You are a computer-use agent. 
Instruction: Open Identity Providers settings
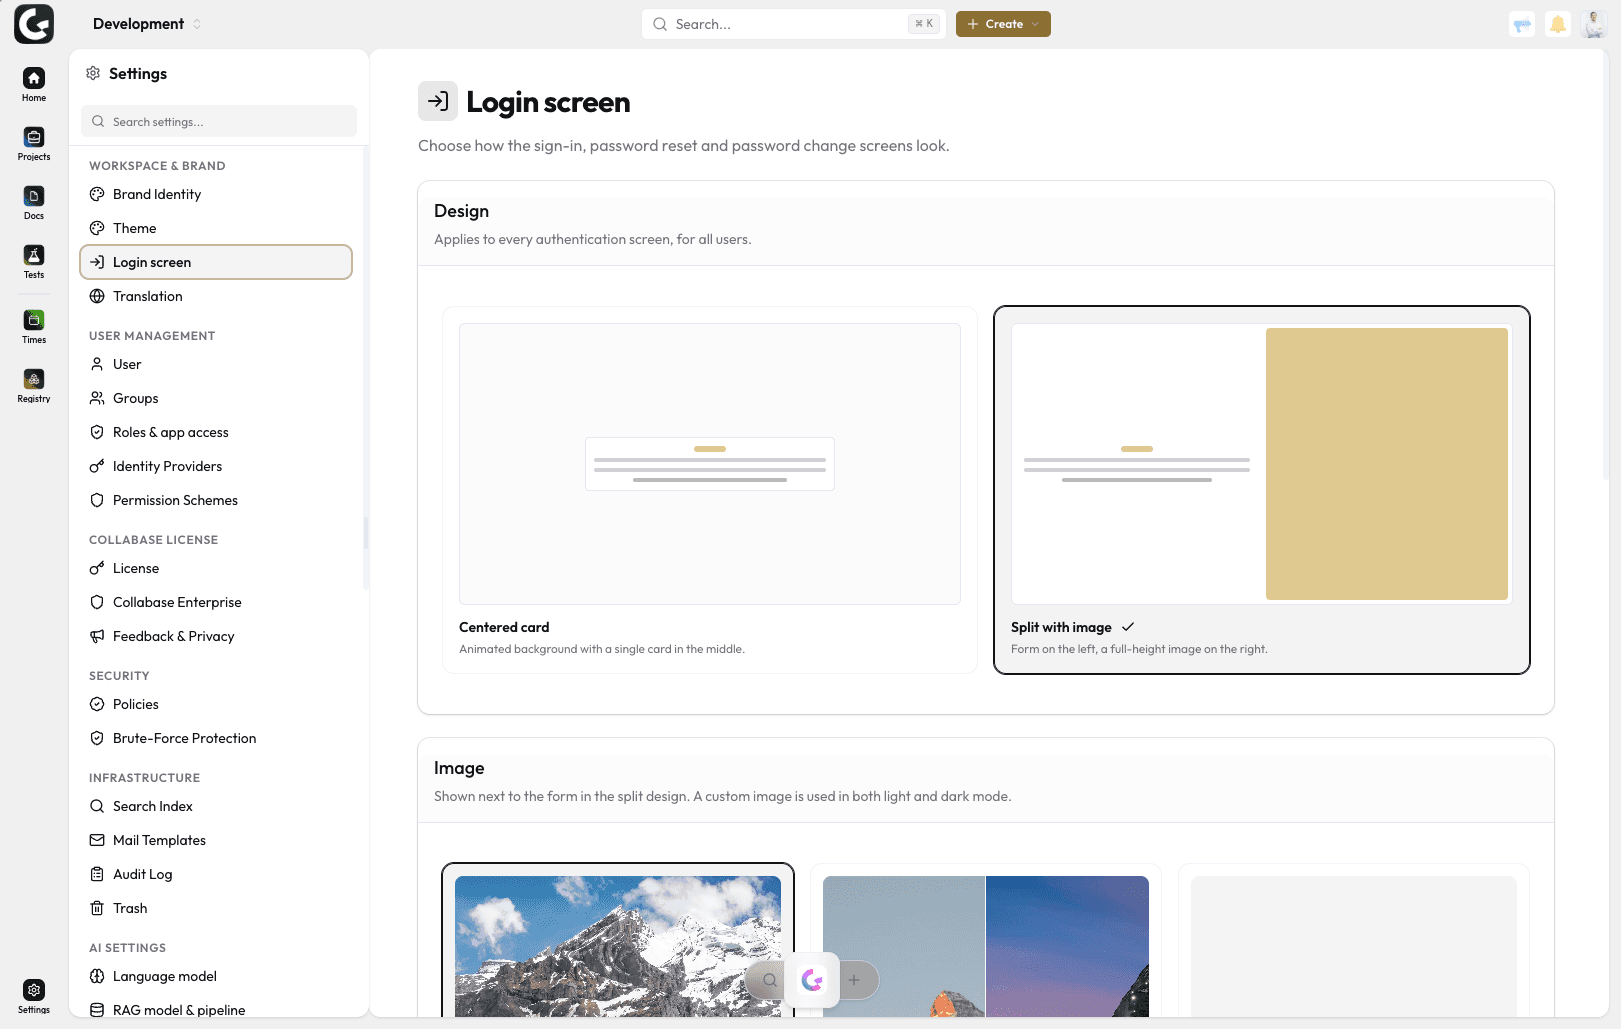[216, 466]
